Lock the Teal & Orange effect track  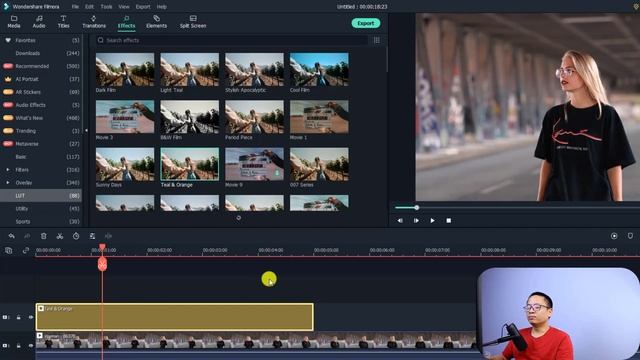point(18,317)
